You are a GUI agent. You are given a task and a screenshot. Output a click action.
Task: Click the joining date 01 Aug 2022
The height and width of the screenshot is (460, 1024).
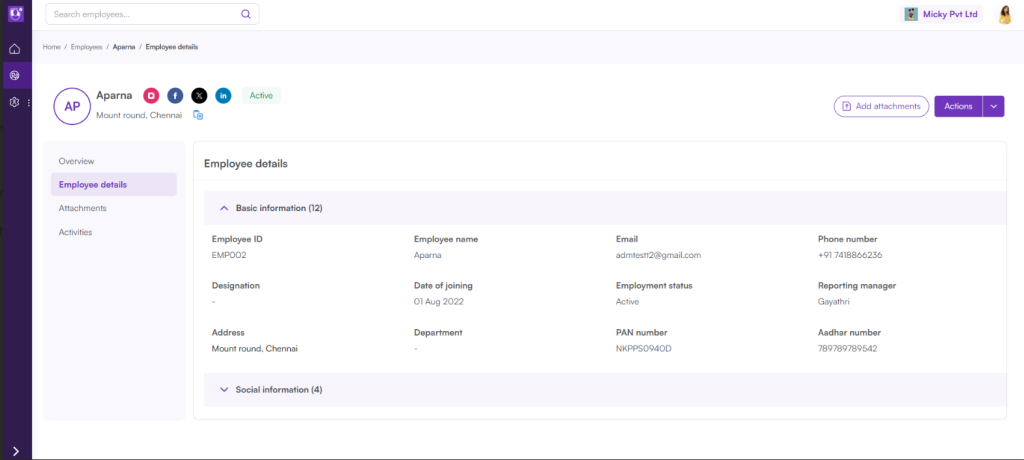[439, 302]
